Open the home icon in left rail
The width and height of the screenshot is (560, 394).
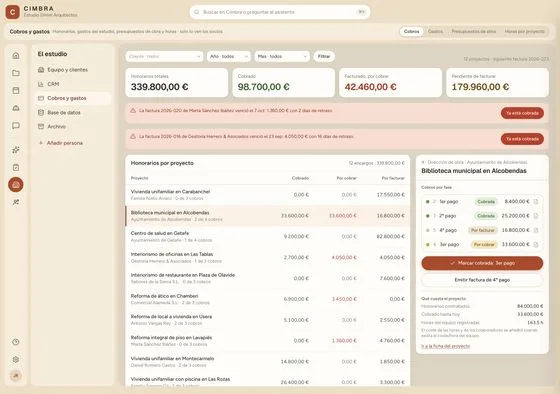point(16,55)
